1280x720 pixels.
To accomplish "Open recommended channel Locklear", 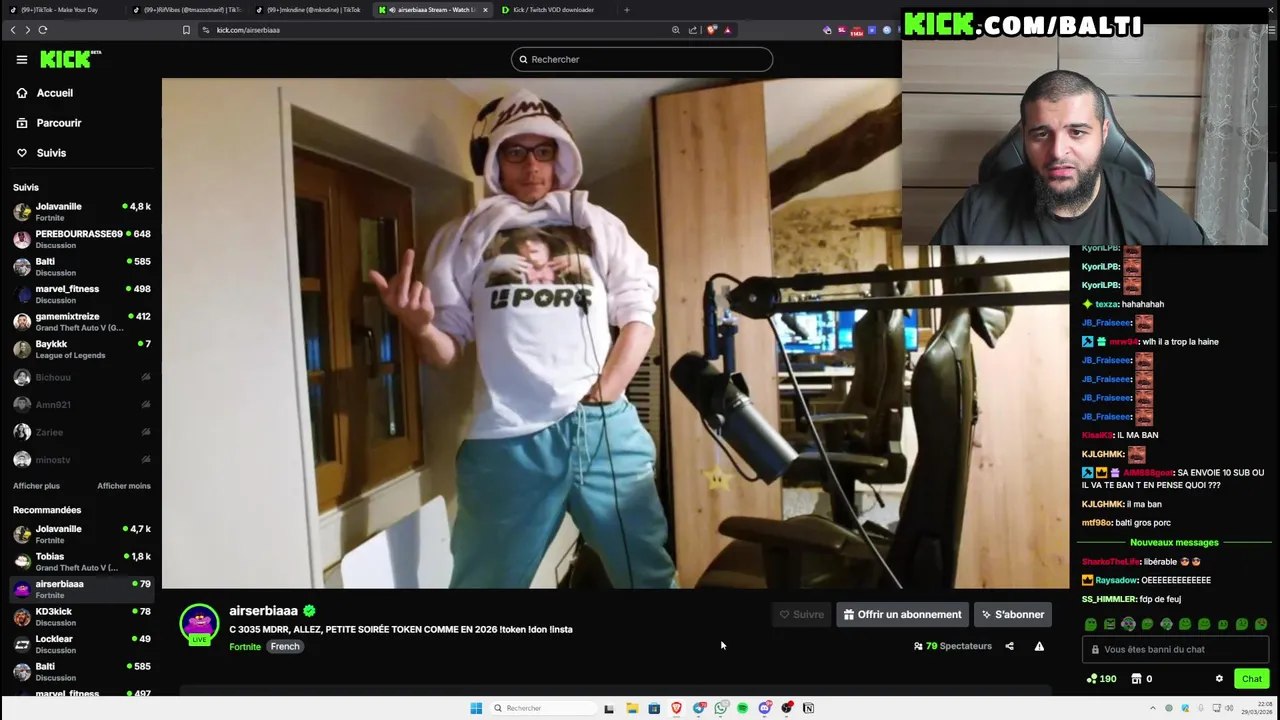I will coord(81,644).
